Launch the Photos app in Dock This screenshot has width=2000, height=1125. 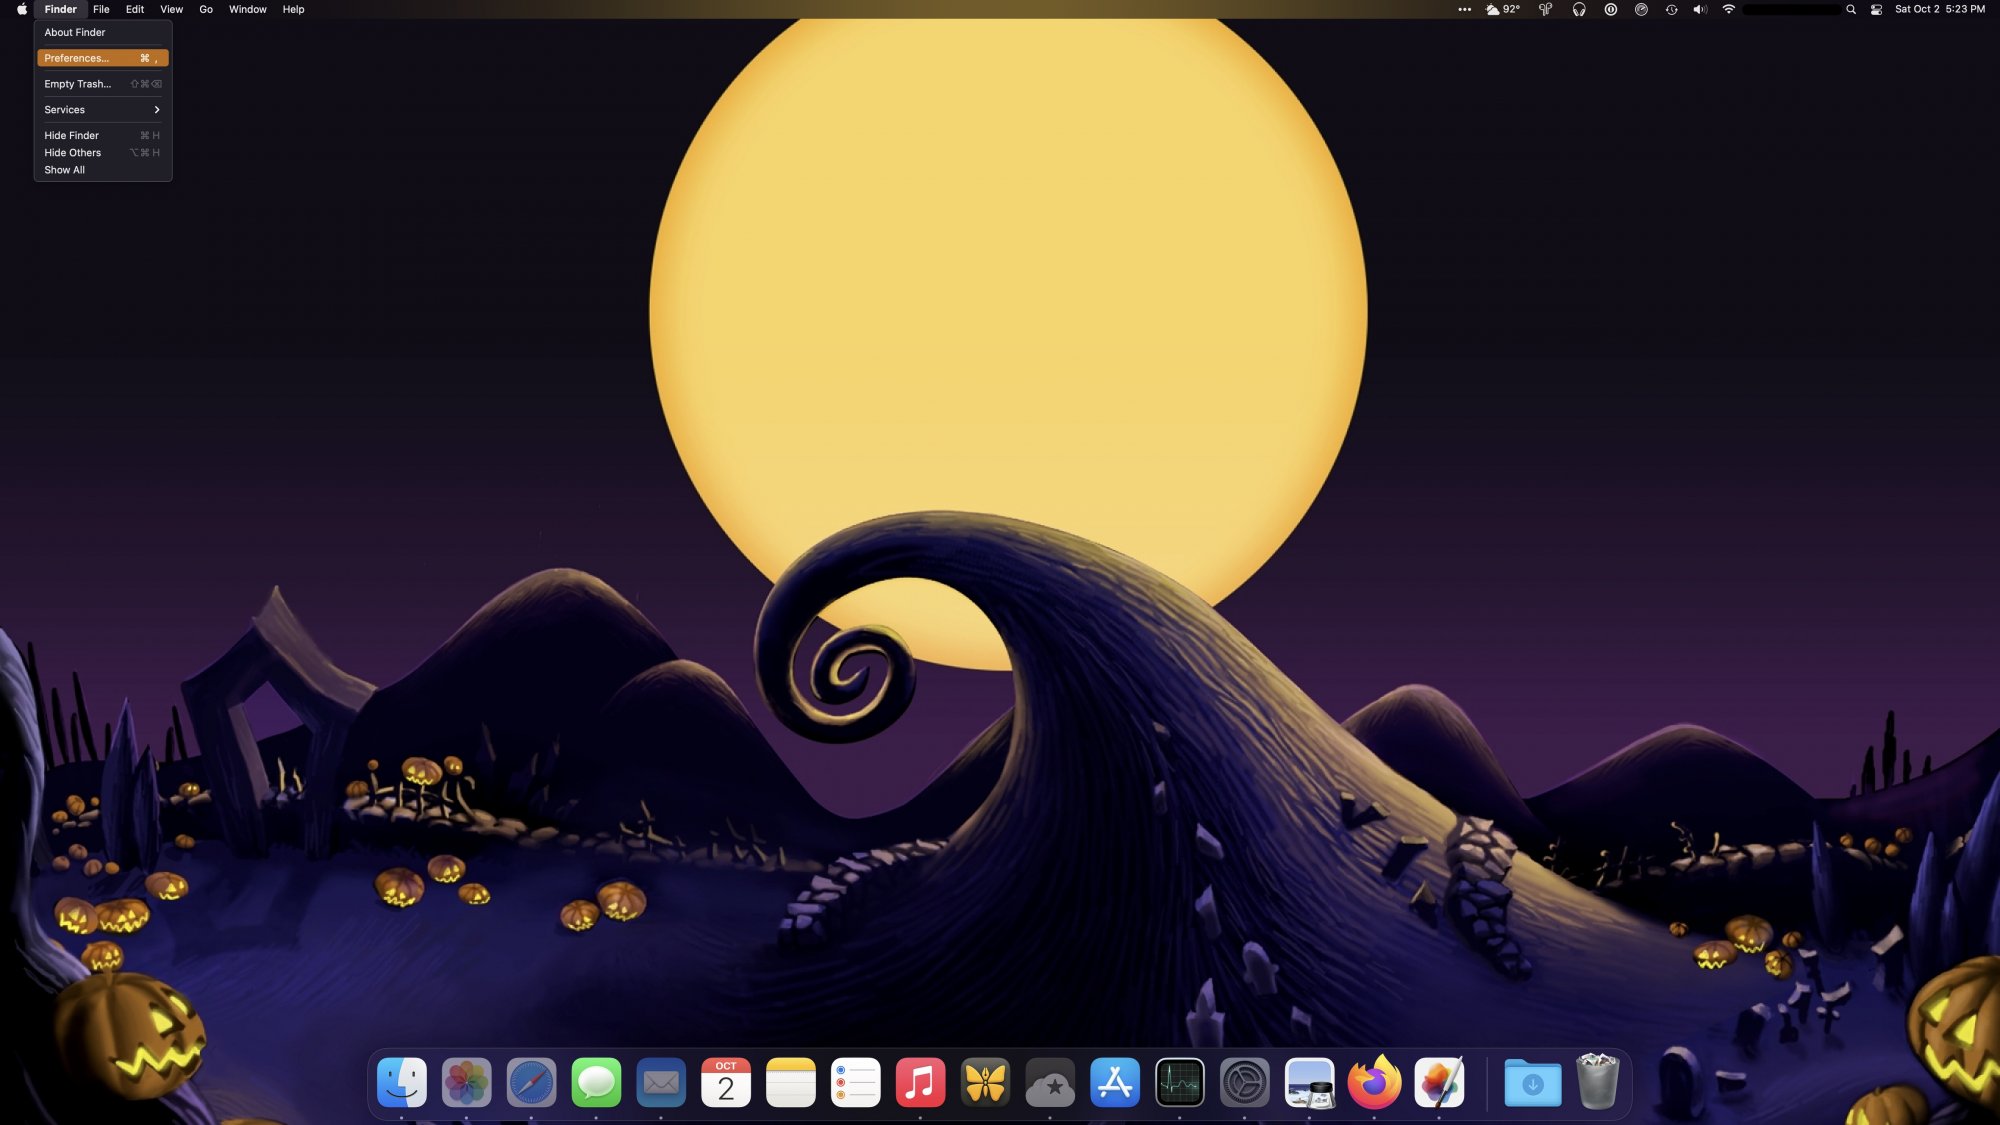[x=466, y=1082]
